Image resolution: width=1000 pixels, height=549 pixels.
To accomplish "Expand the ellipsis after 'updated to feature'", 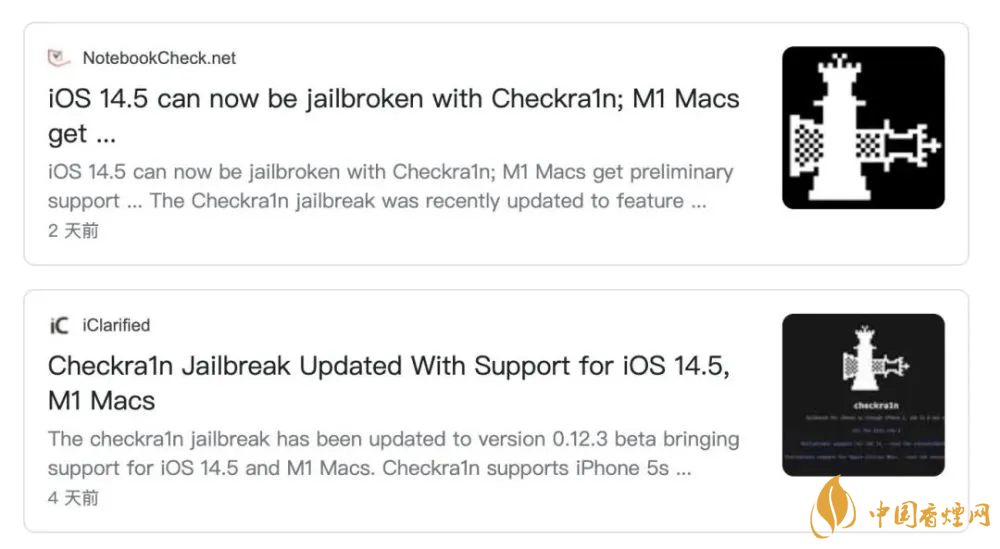I will [699, 201].
